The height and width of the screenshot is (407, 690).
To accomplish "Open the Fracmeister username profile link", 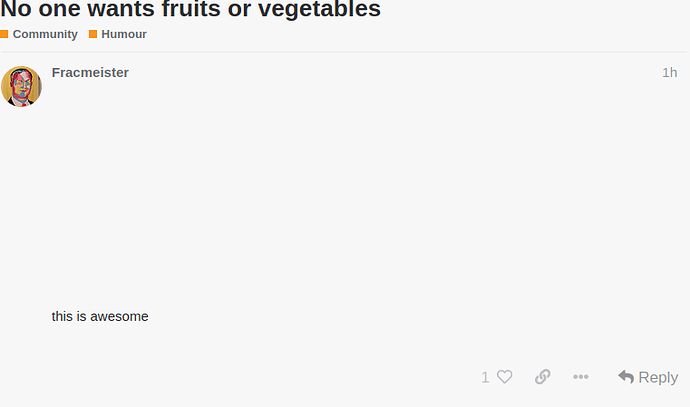I will click(90, 72).
